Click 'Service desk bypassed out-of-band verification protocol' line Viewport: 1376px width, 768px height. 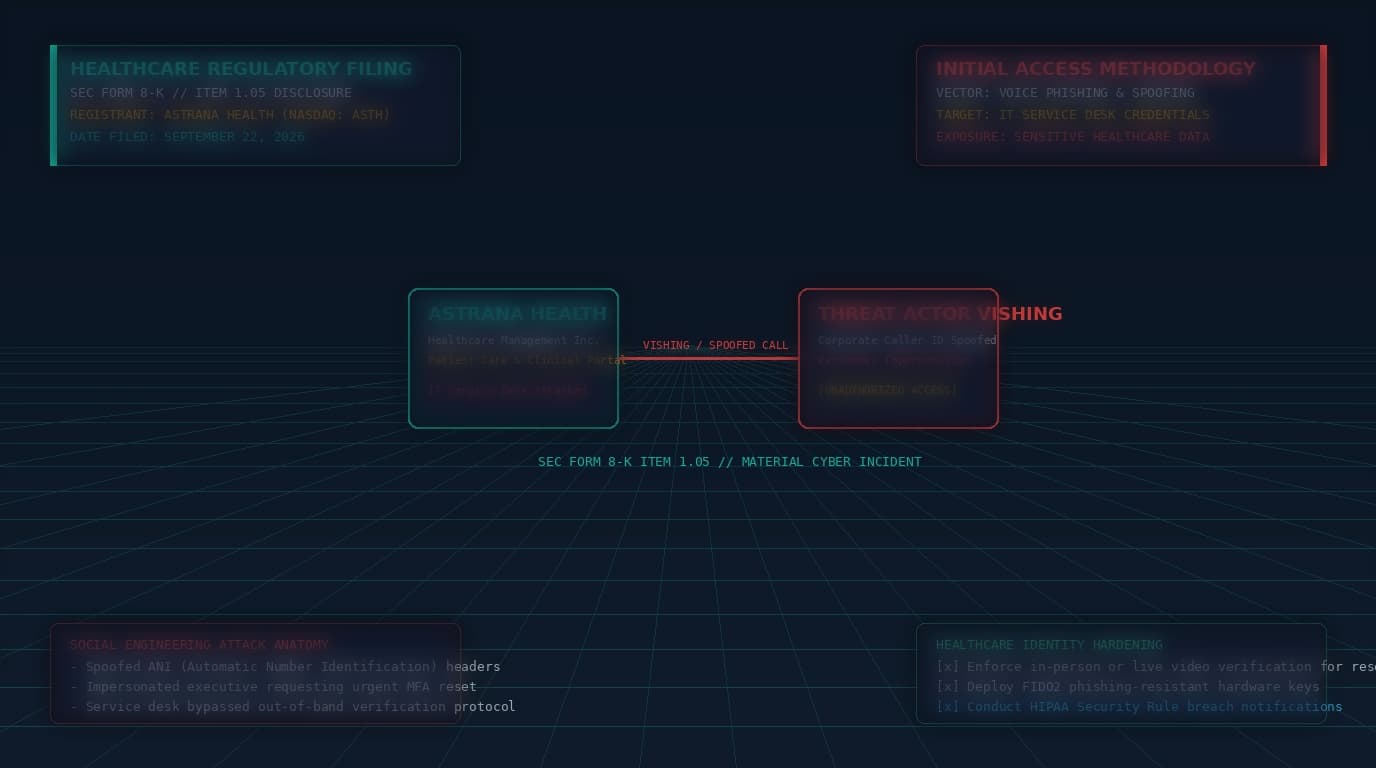[x=293, y=707]
